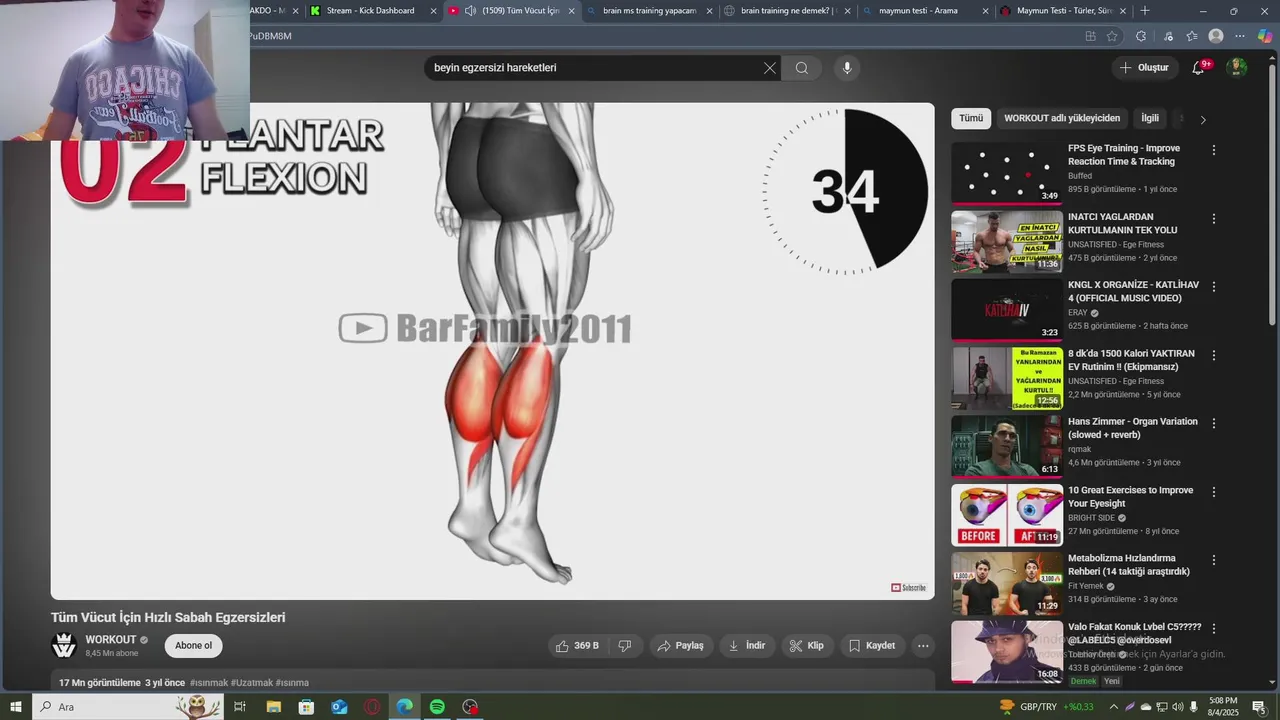
Task: Close the Stream - Kick Dashboard tab
Action: 434,11
